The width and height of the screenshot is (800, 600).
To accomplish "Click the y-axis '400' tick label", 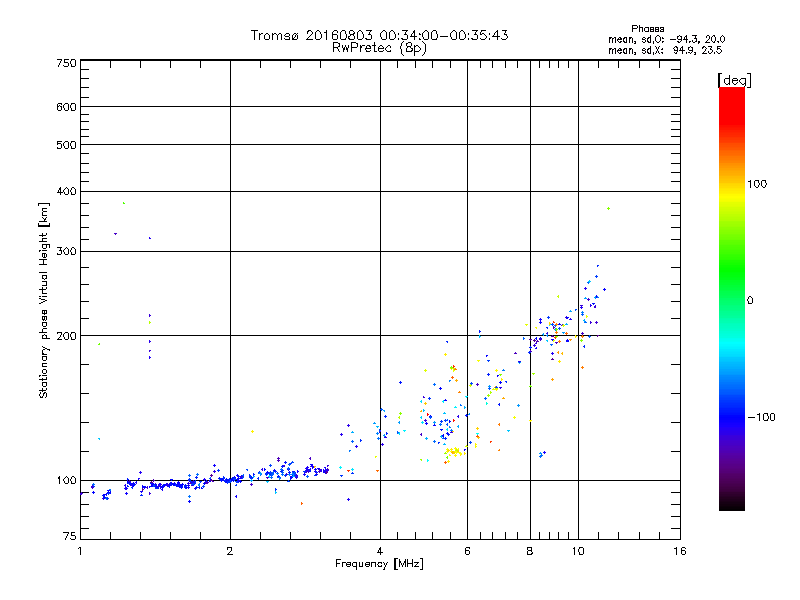I will coord(66,191).
